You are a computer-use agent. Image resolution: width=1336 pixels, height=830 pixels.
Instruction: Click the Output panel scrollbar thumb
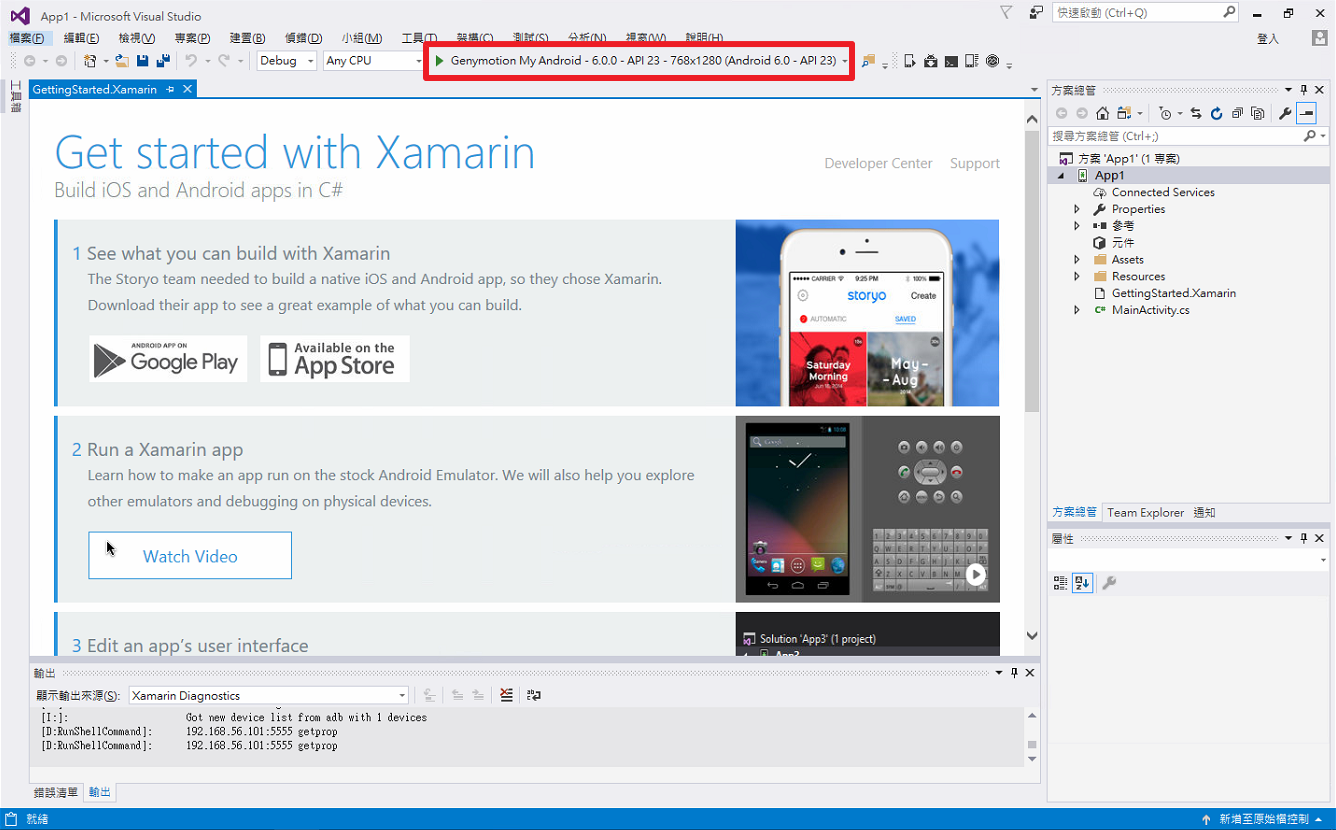(1032, 745)
